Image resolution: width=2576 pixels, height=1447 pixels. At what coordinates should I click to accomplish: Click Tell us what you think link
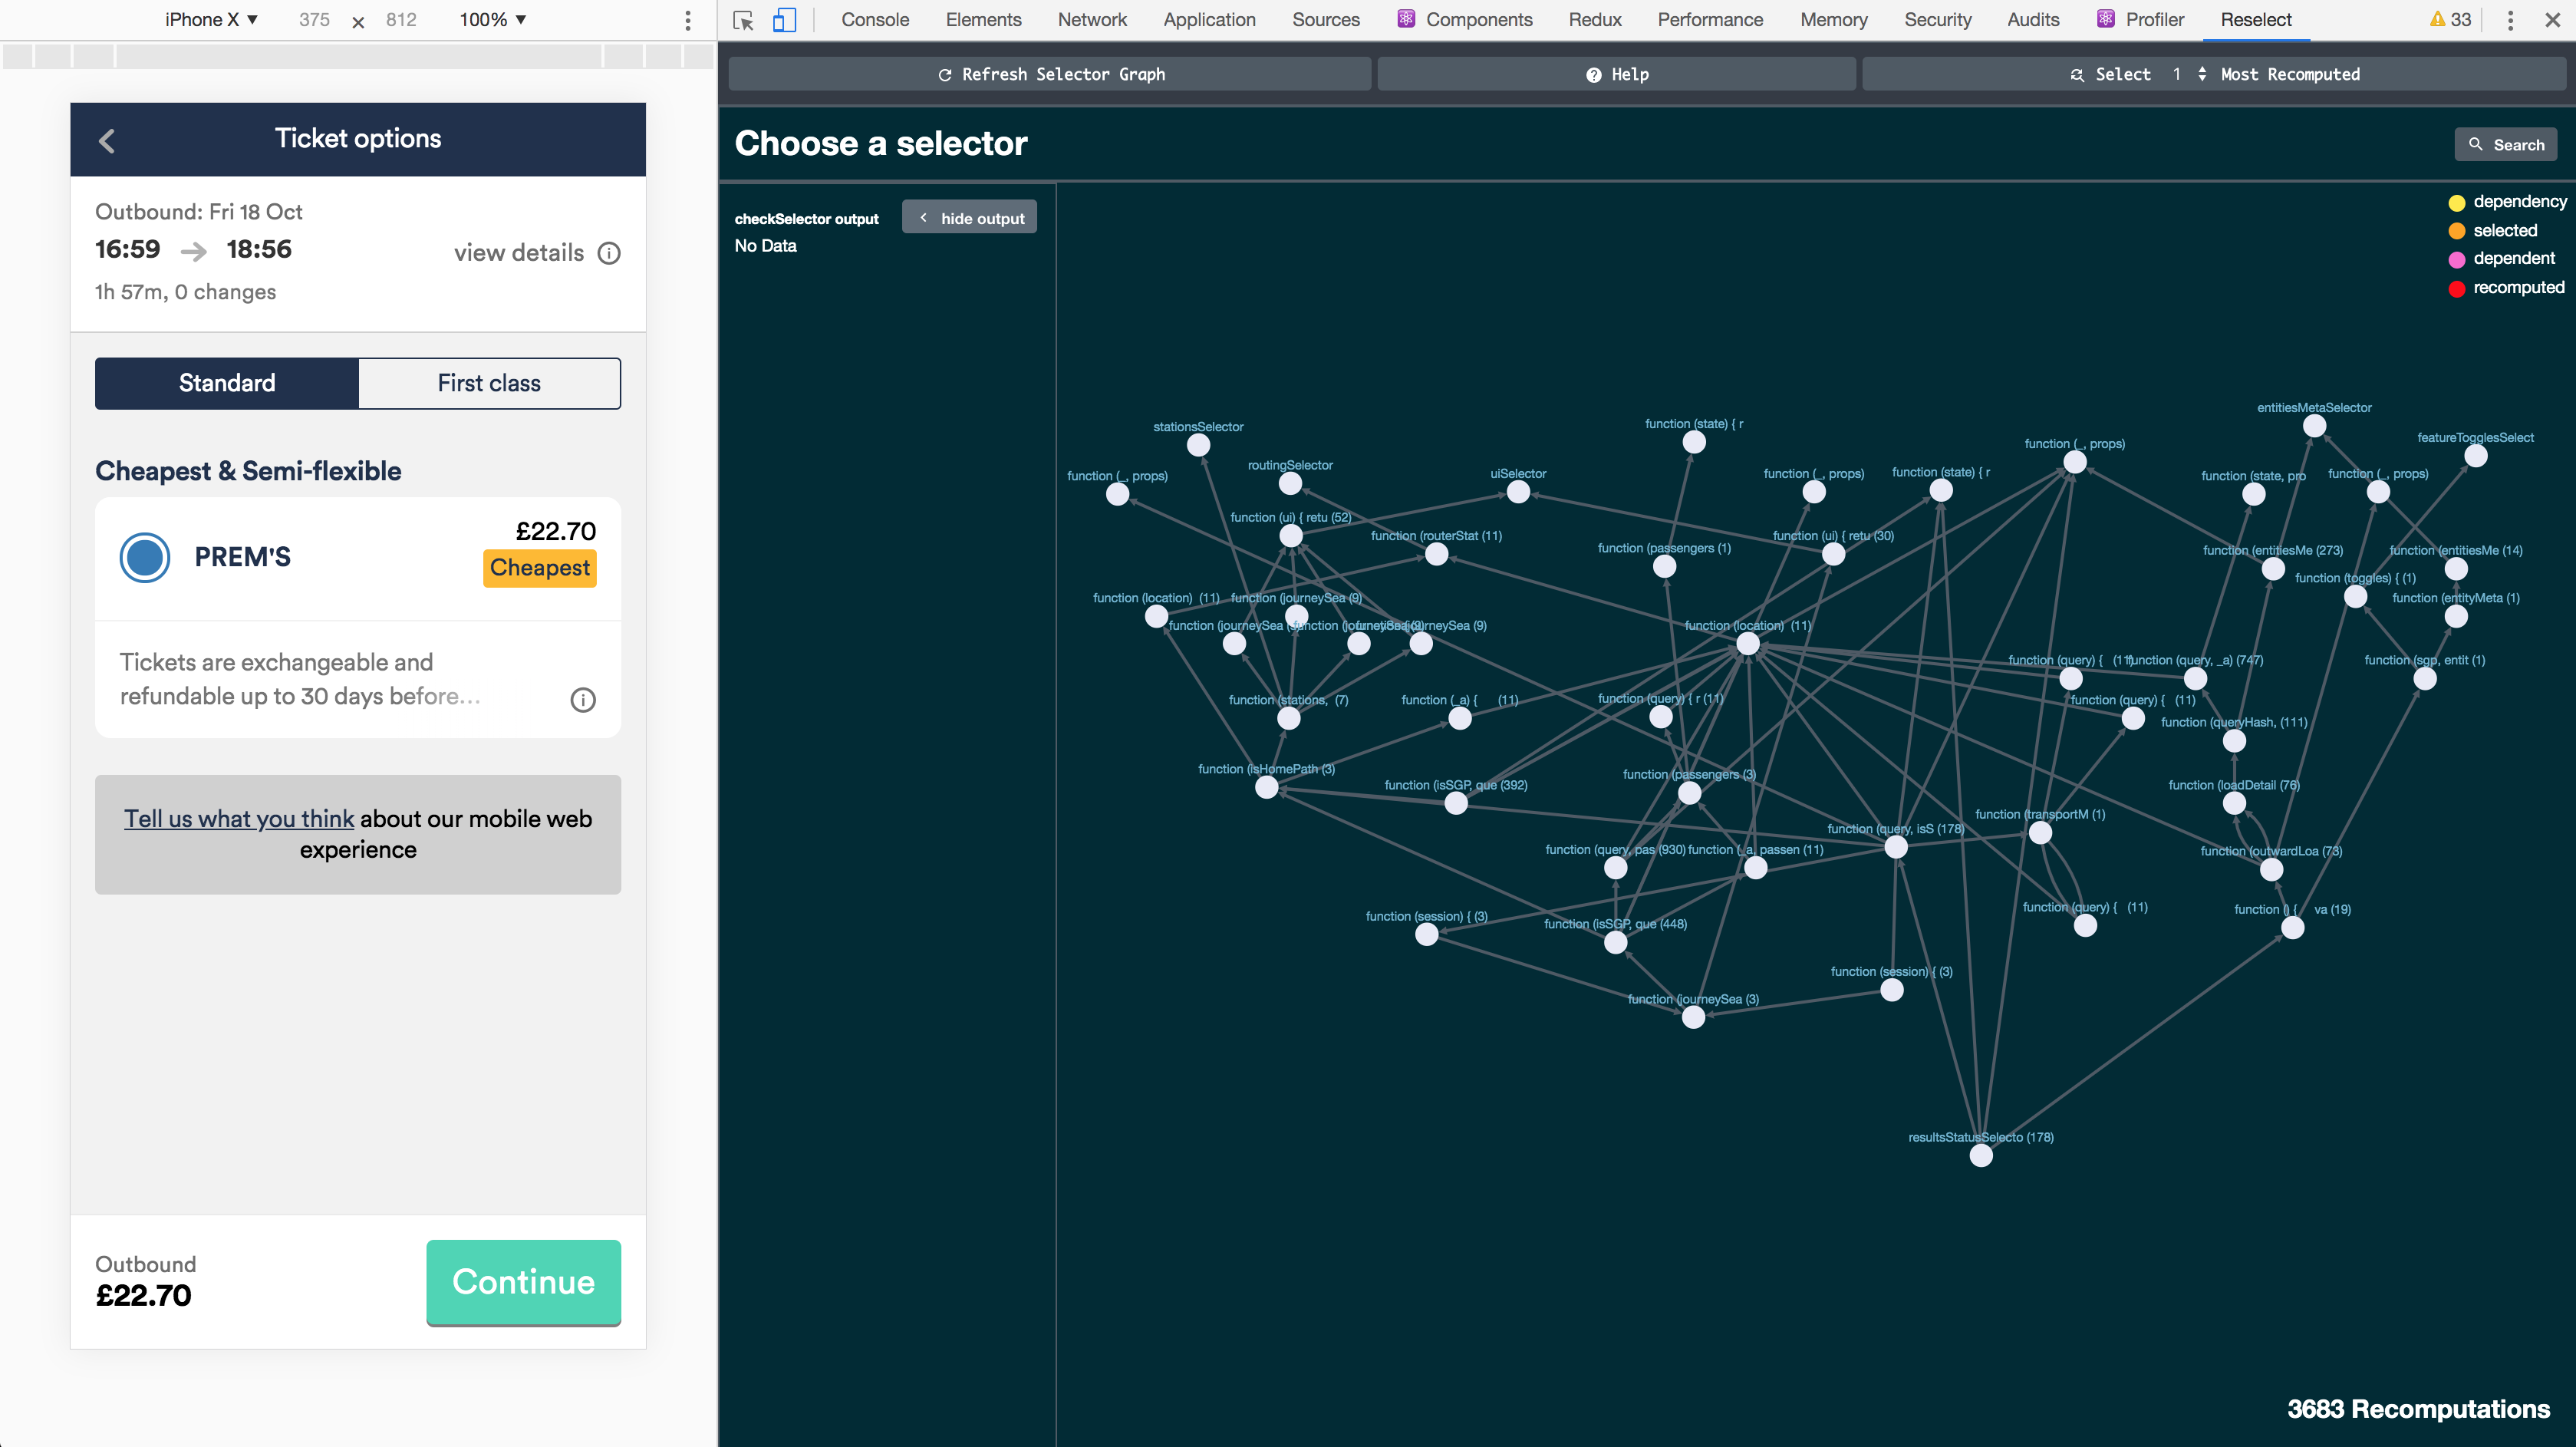pyautogui.click(x=239, y=819)
